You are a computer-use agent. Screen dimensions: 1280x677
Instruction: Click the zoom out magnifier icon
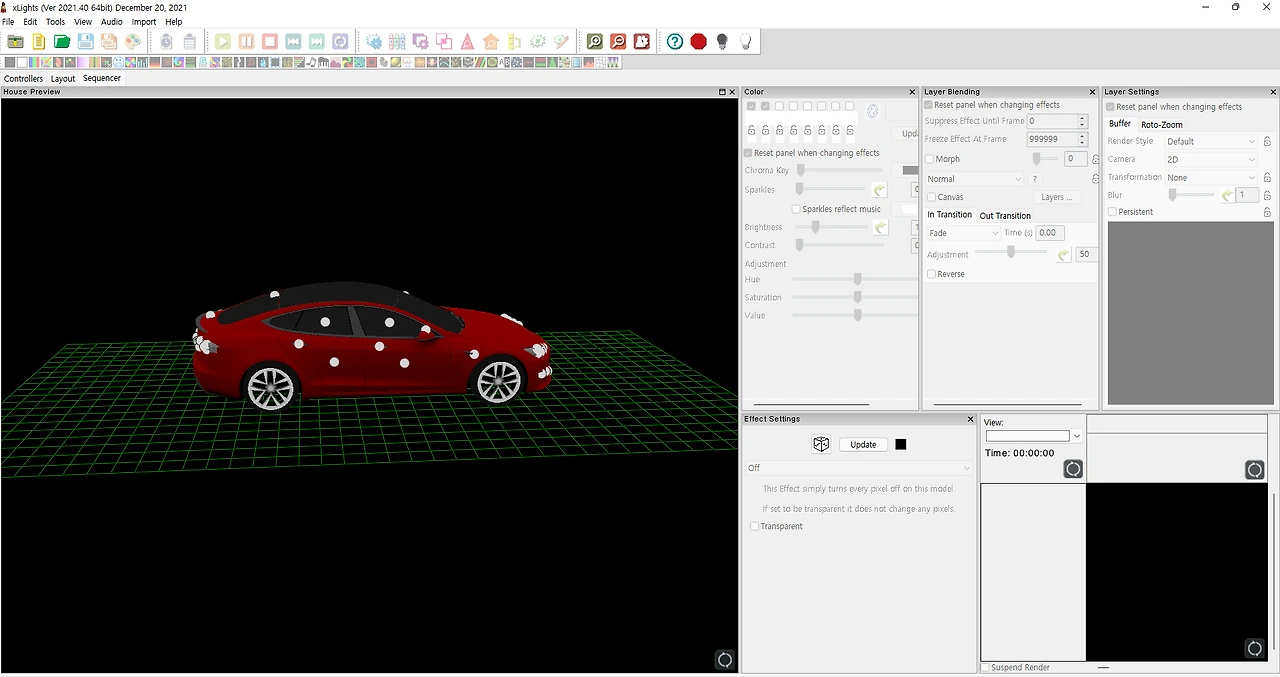click(x=618, y=41)
